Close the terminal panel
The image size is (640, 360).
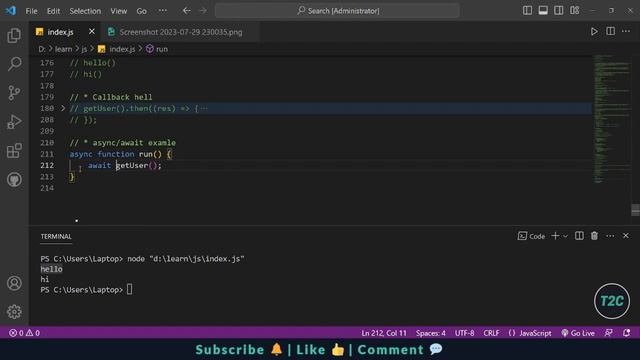(626, 236)
